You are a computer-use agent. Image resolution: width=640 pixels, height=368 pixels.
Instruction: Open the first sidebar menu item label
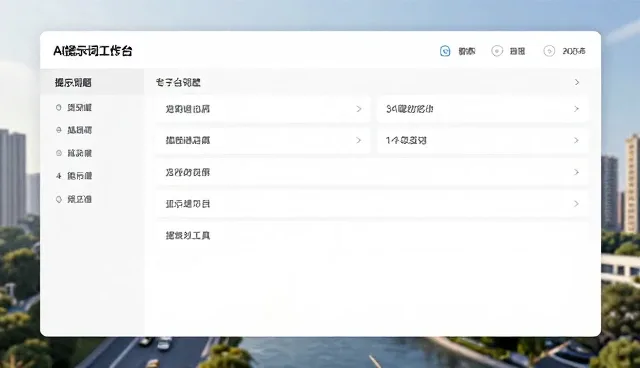point(79,108)
